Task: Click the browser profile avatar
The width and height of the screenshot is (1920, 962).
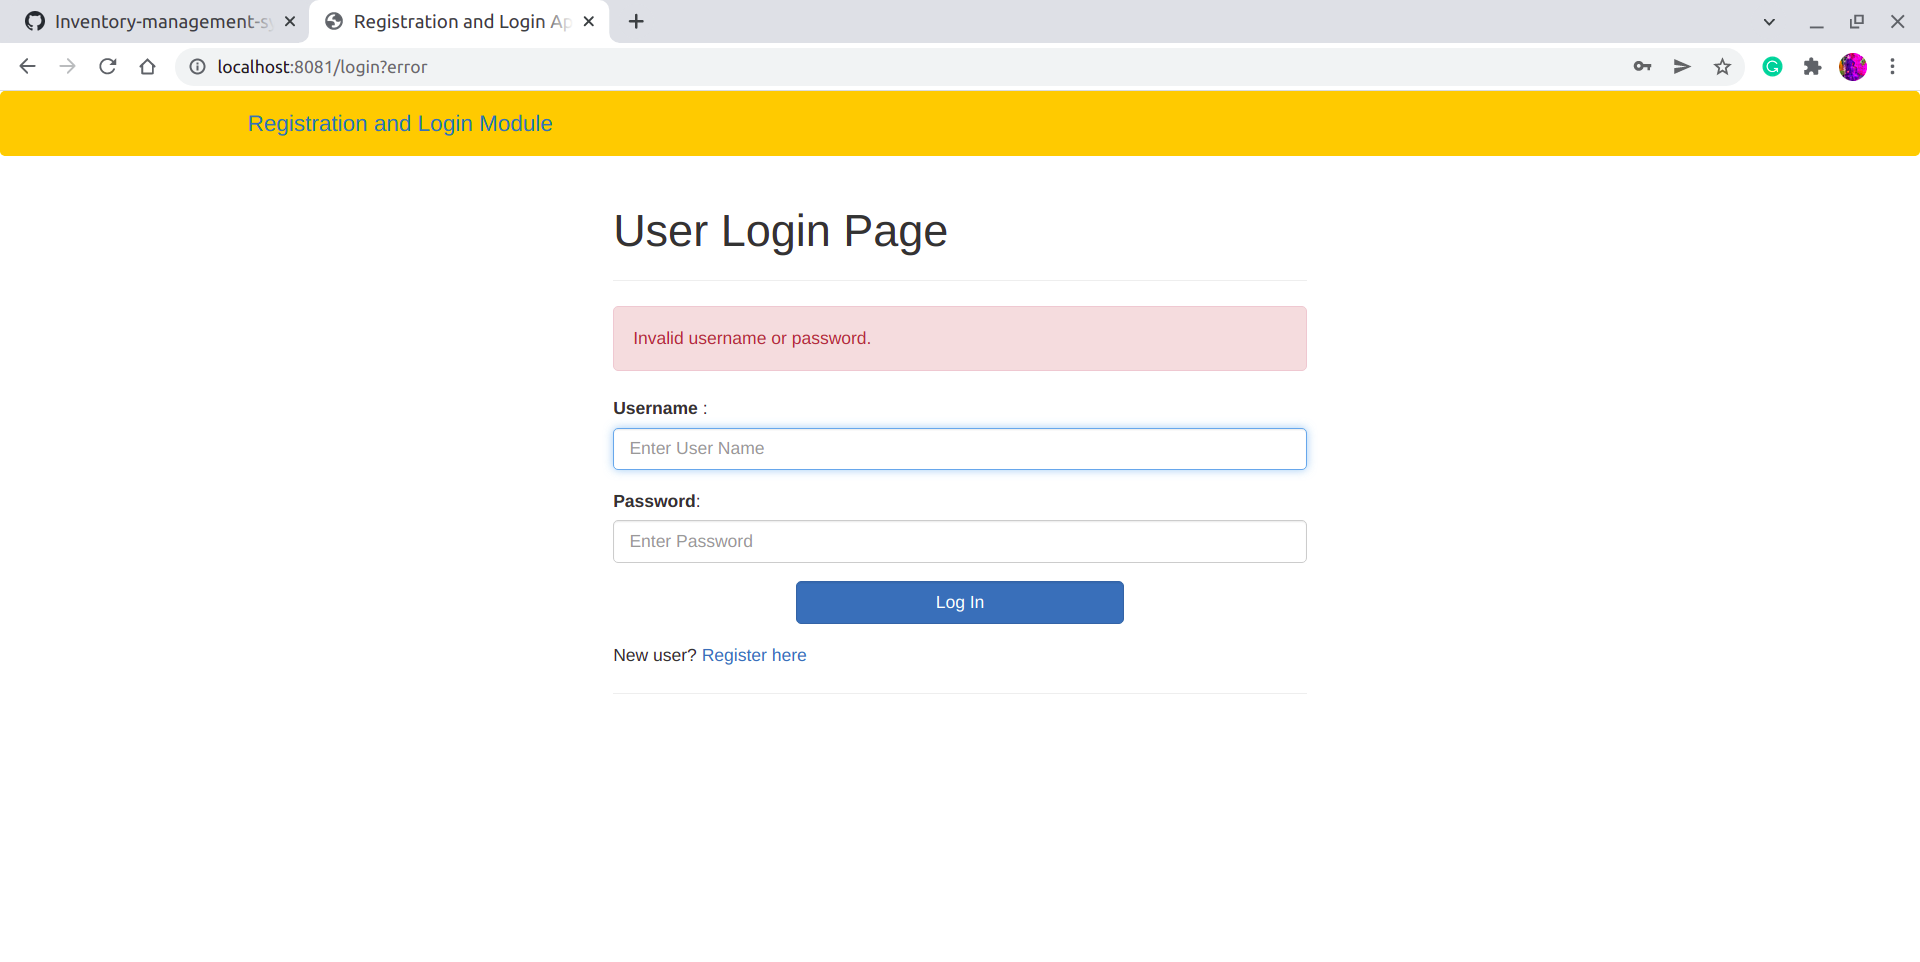Action: [1853, 66]
